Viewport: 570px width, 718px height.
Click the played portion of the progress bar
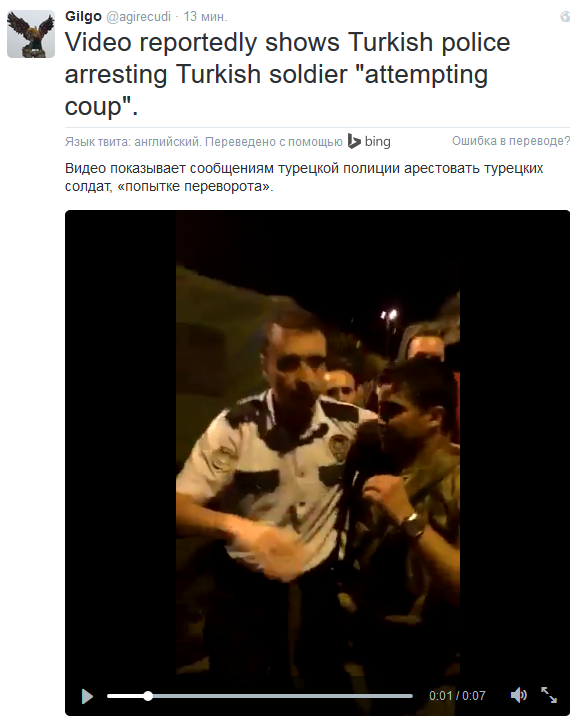[x=125, y=696]
